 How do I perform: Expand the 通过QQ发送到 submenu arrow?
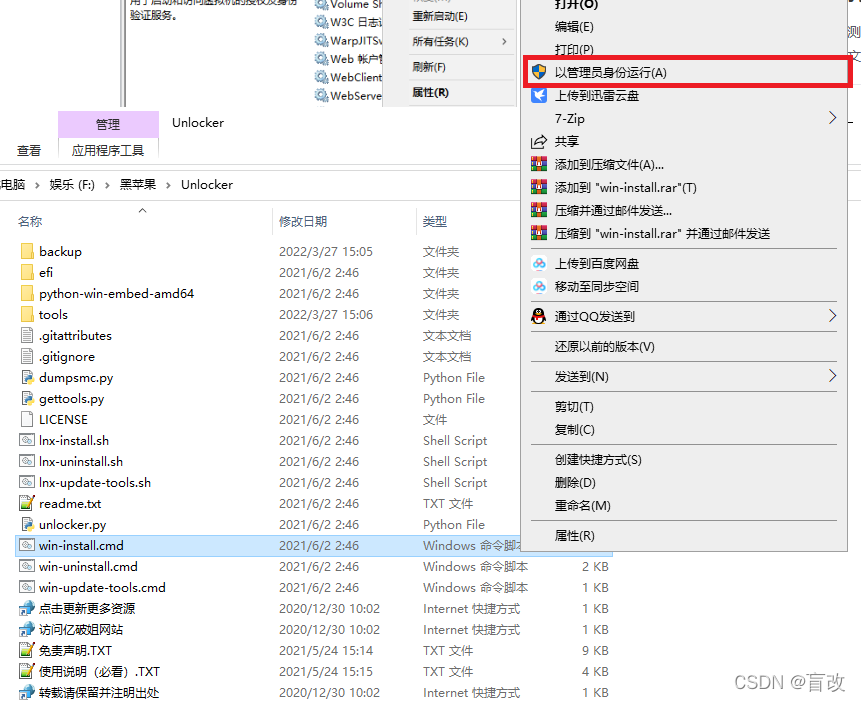(832, 316)
